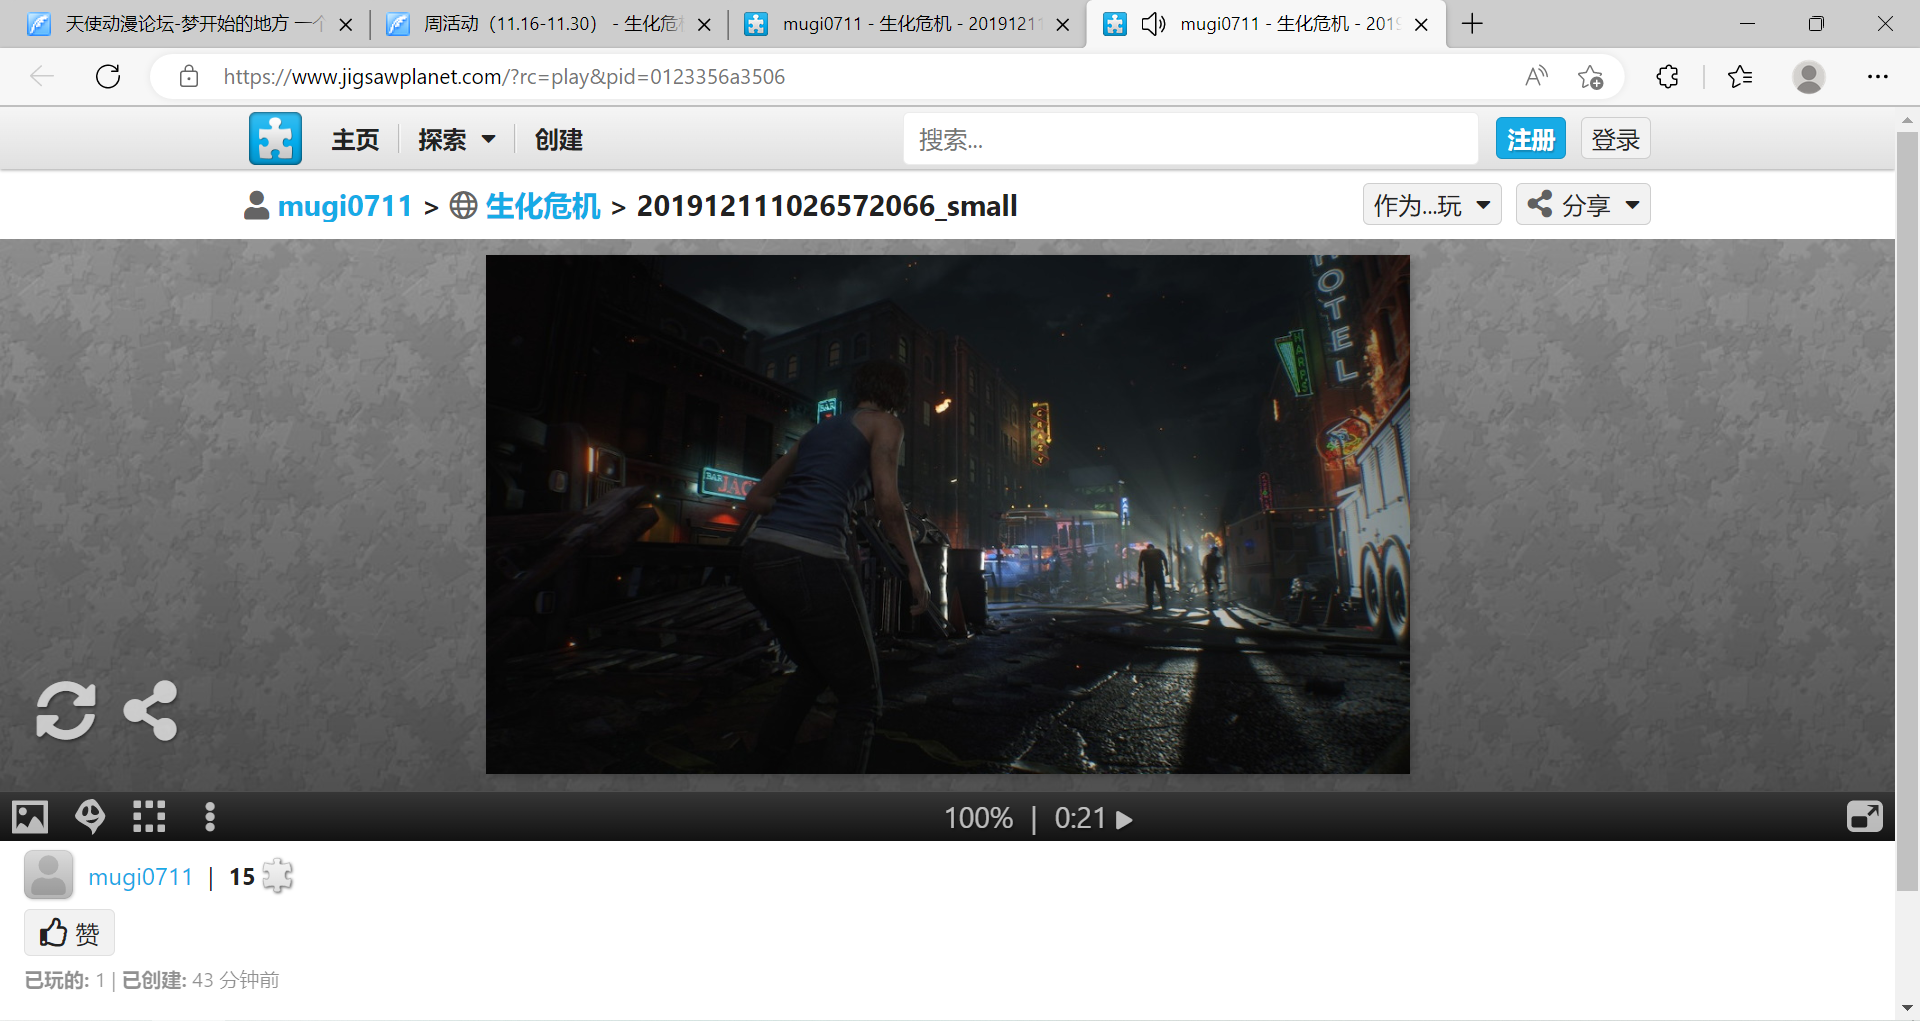Open the read aloud feature
This screenshot has height=1021, width=1920.
click(x=1536, y=76)
